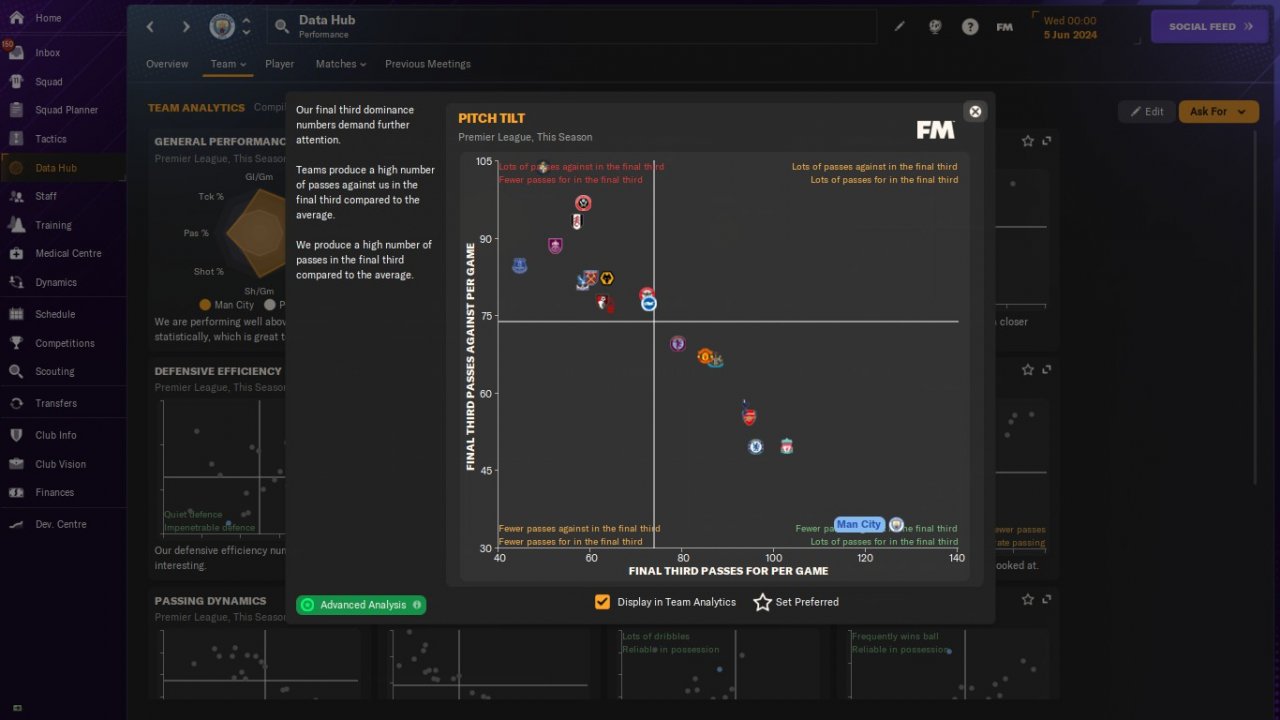
Task: Open the Dev. Centre screen
Action: [x=61, y=524]
